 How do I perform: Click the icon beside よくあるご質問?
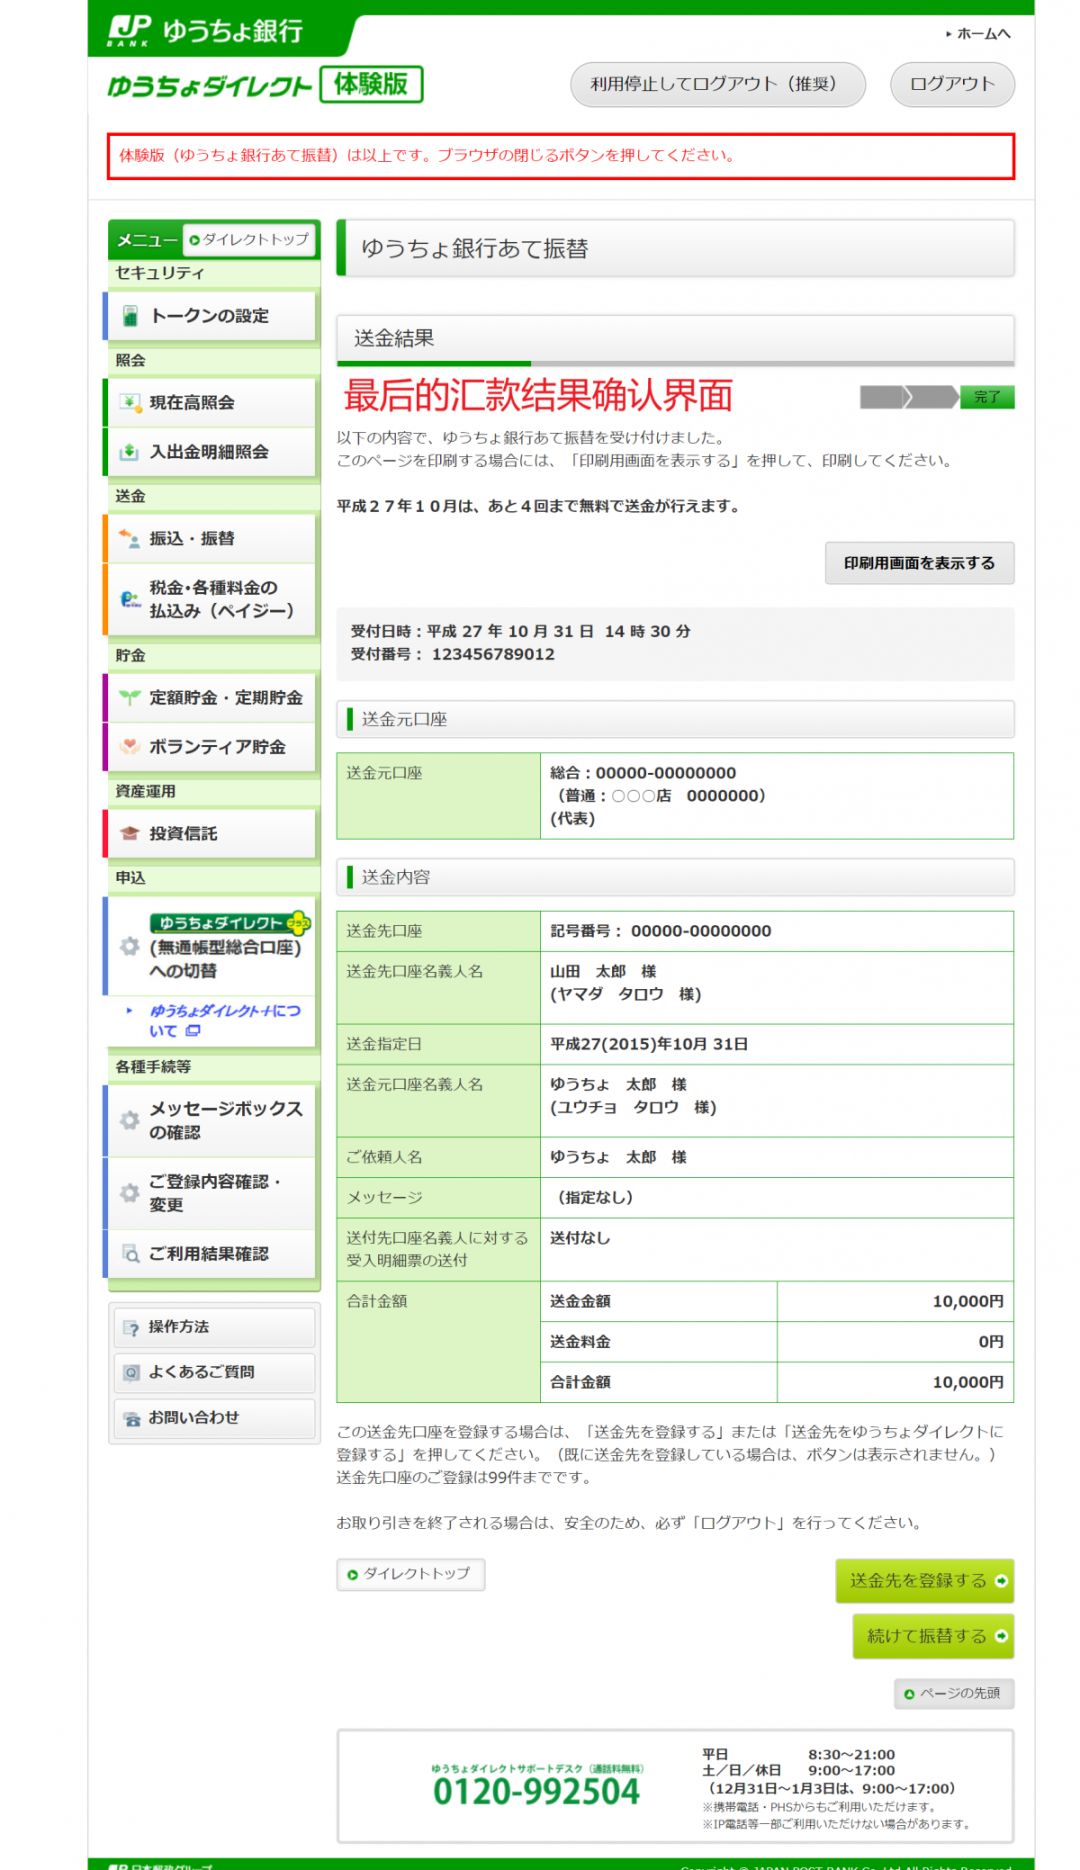[x=132, y=1373]
